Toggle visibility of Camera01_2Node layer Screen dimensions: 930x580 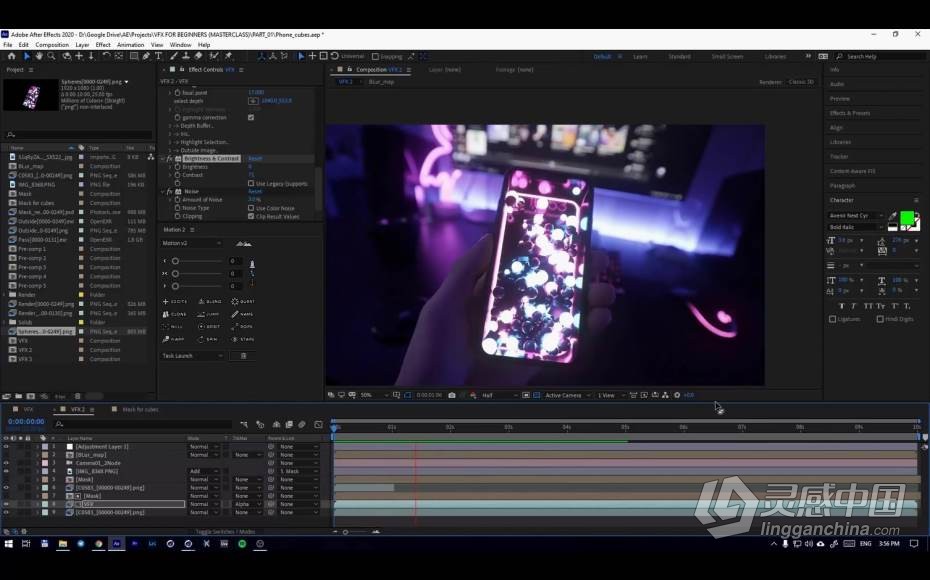click(6, 463)
